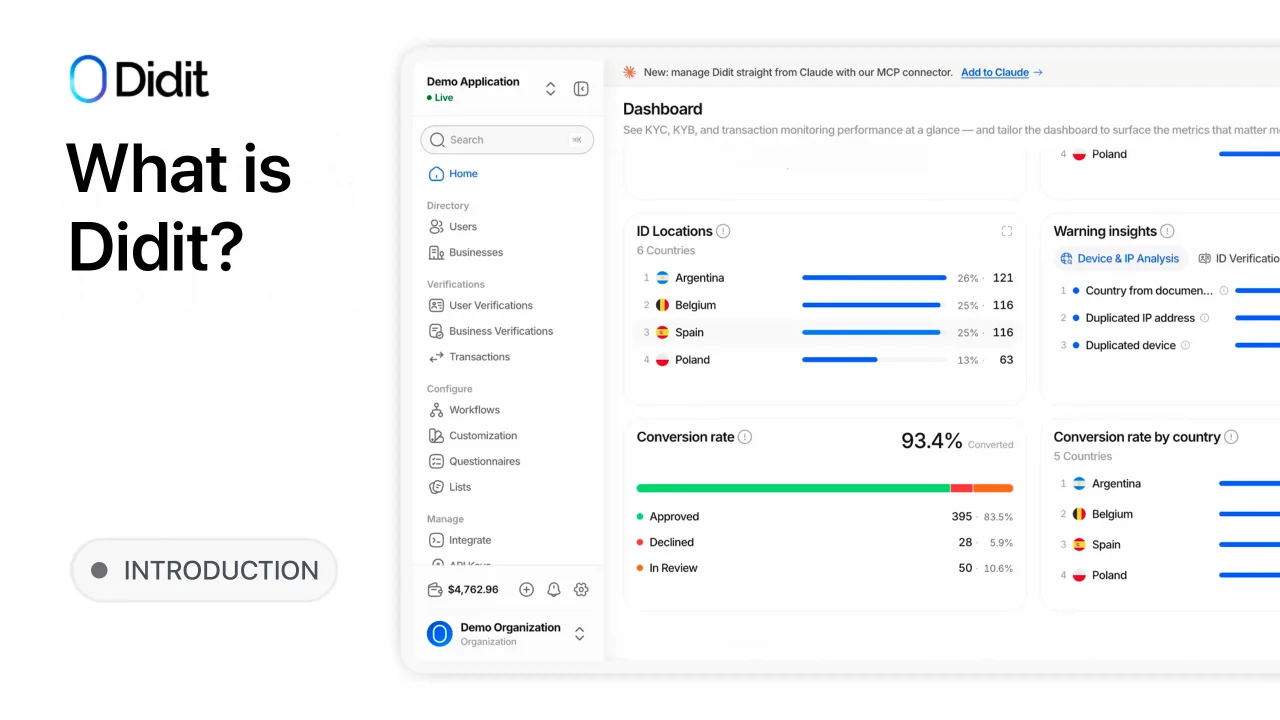The height and width of the screenshot is (720, 1280).
Task: Open the Home menu item
Action: click(507, 174)
